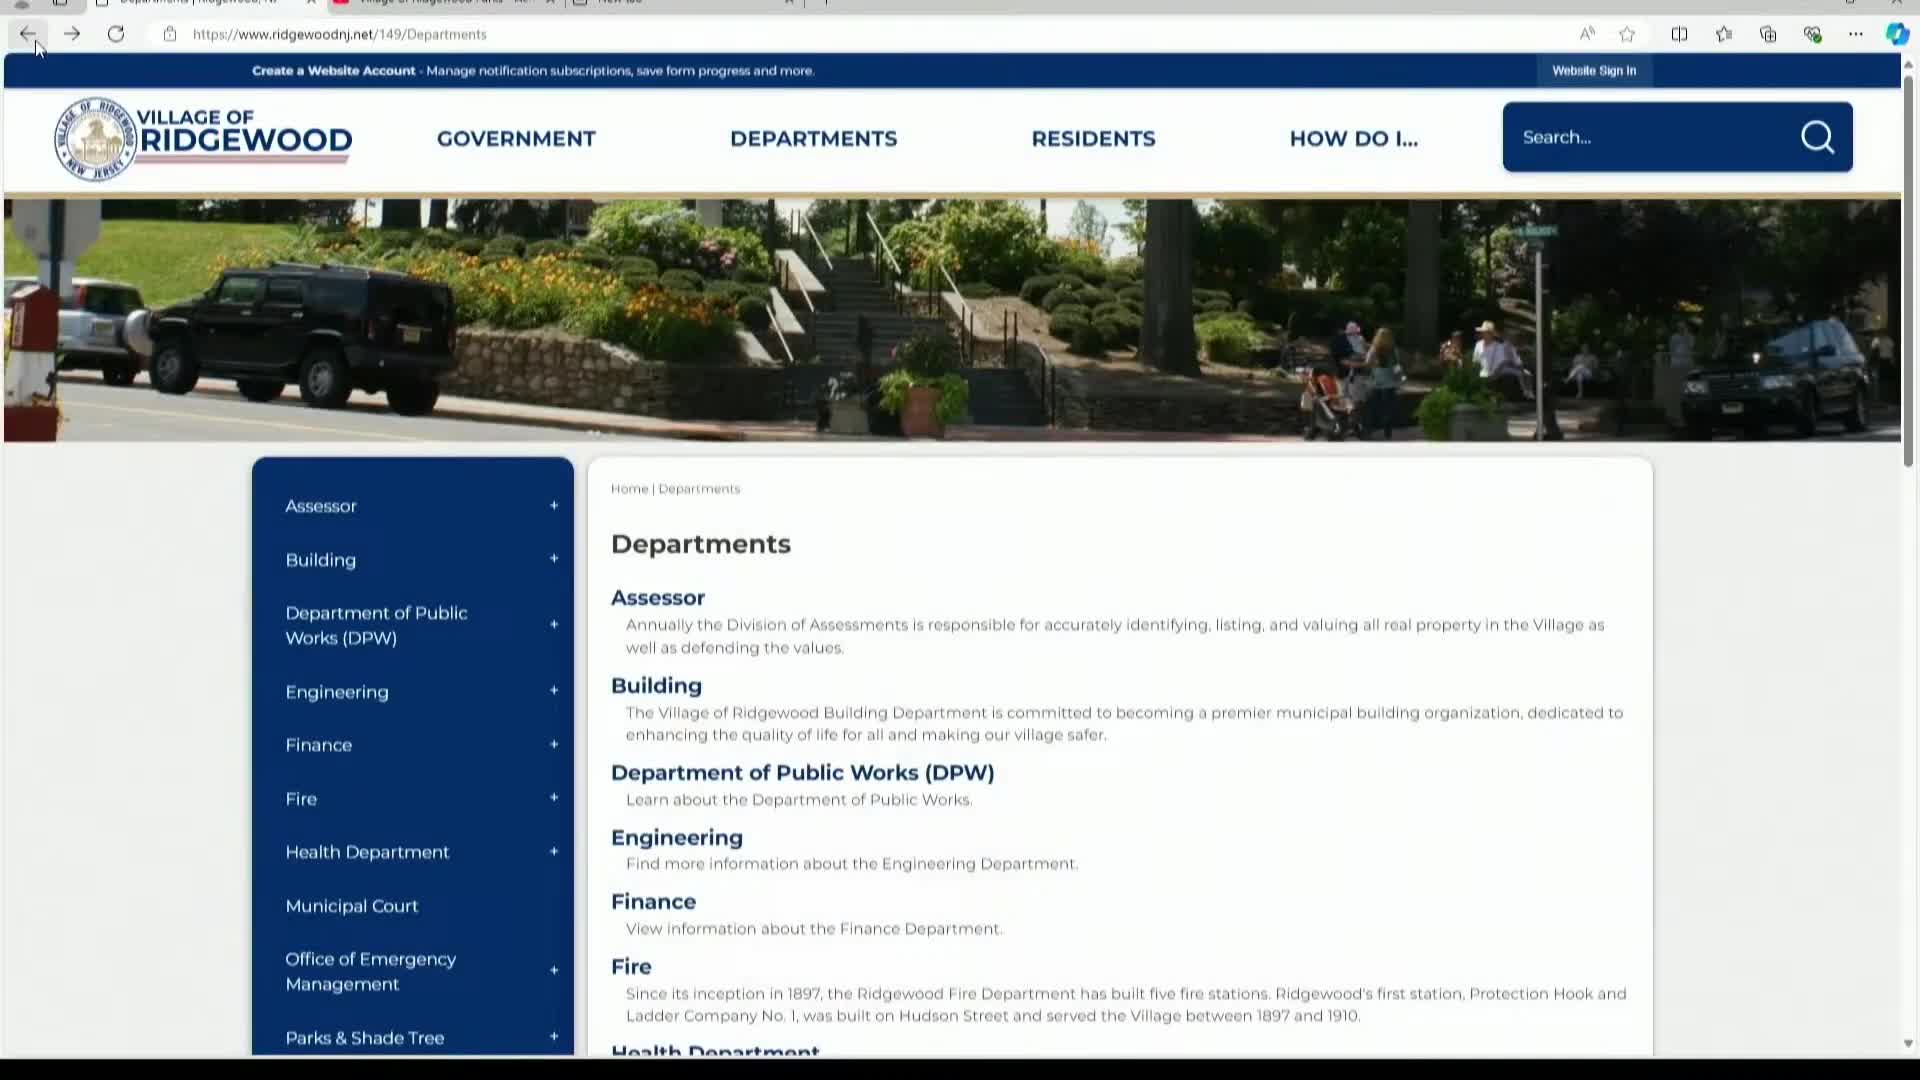This screenshot has height=1080, width=1920.
Task: Open the Copilot sidebar icon
Action: (x=1897, y=34)
